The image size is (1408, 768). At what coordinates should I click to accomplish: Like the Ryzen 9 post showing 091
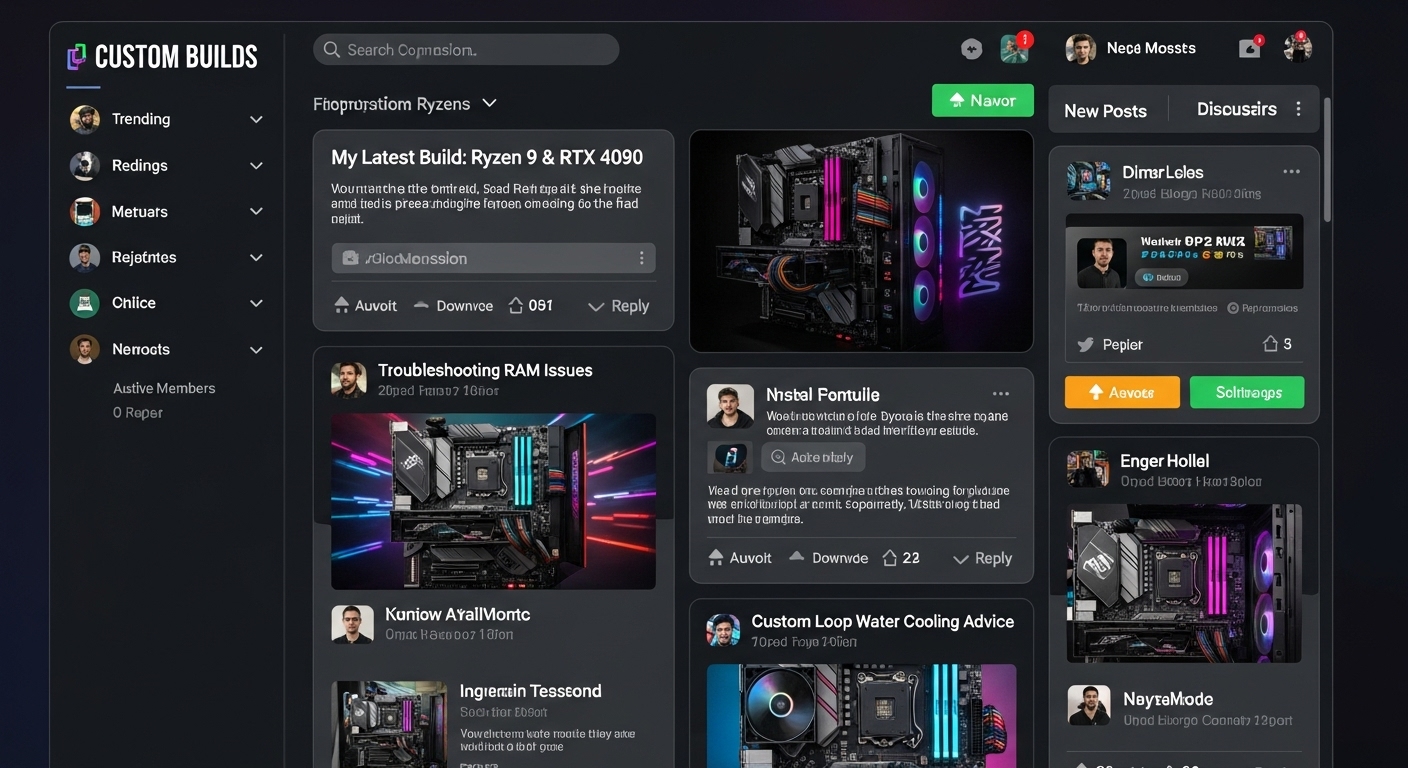(x=530, y=306)
